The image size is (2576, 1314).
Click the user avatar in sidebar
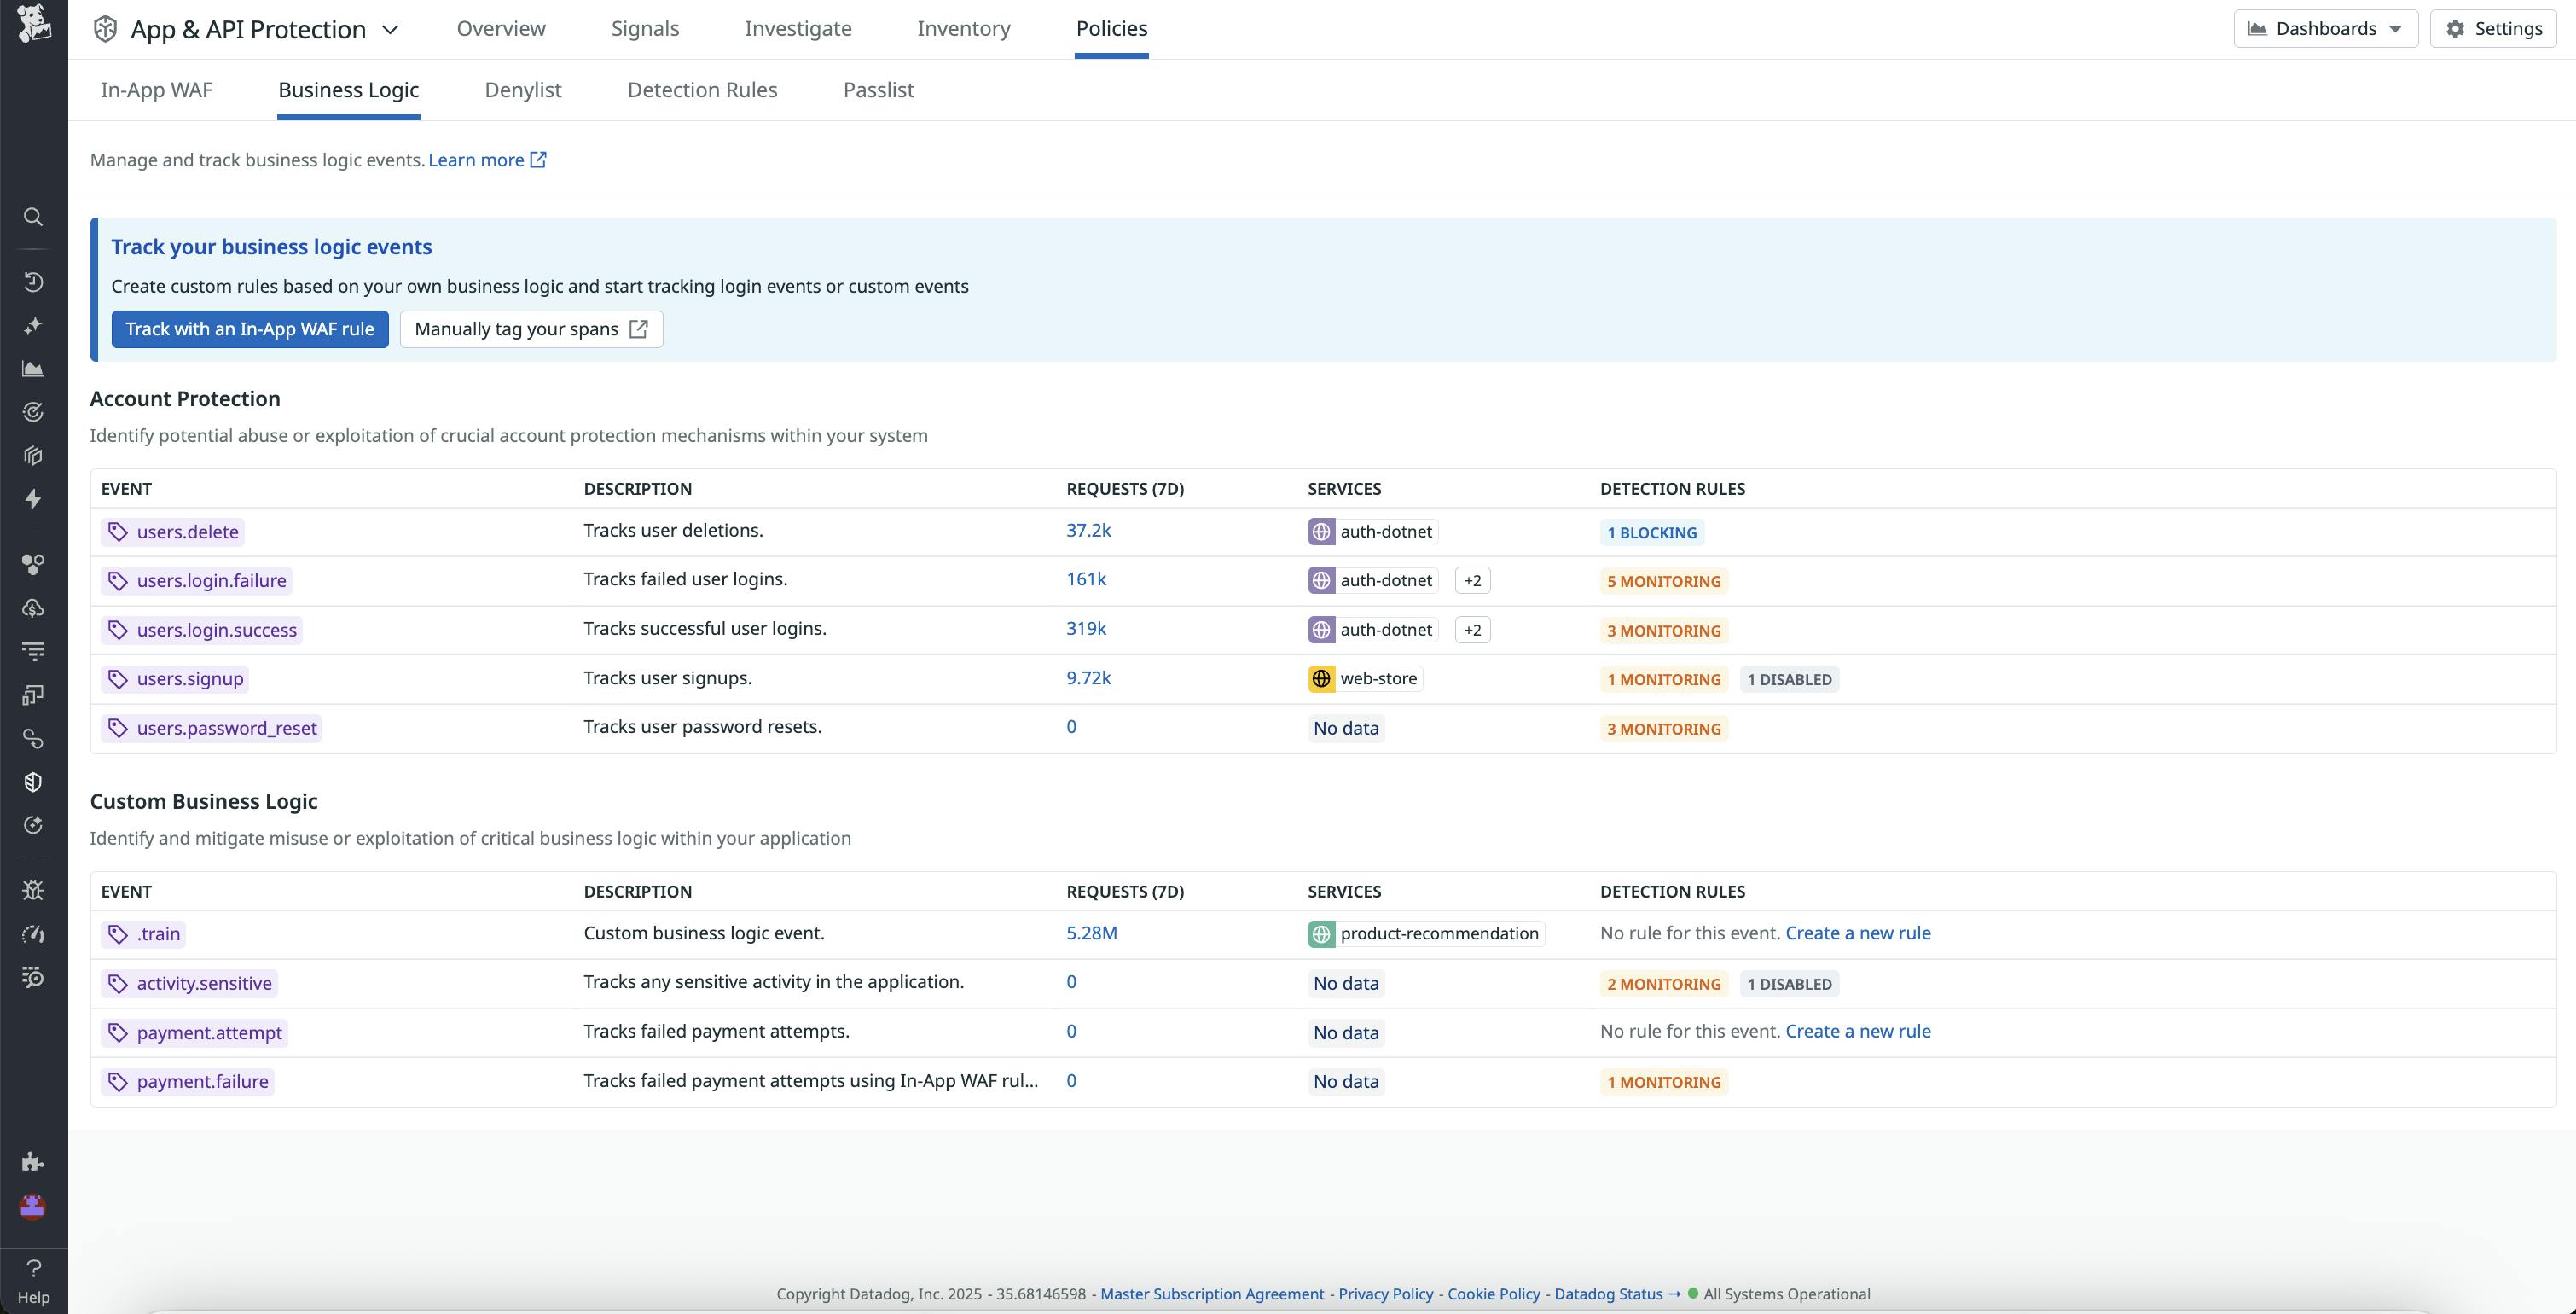[x=33, y=1207]
